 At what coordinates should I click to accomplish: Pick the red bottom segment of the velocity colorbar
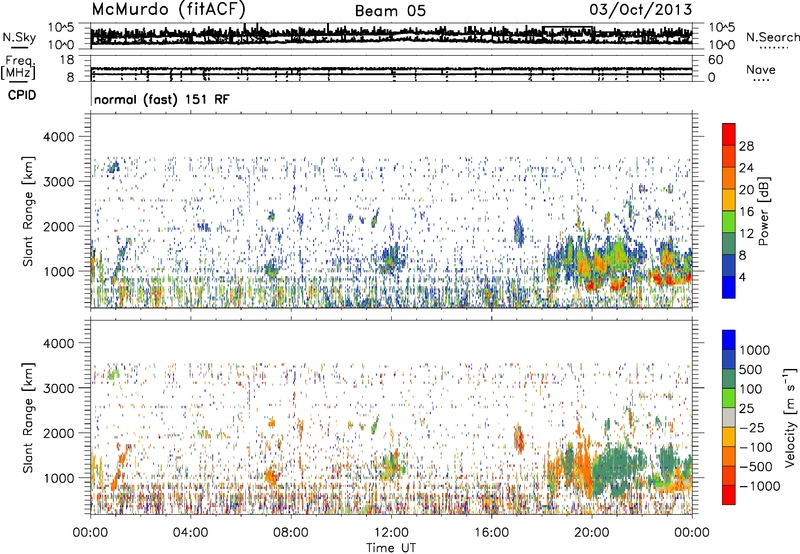click(729, 495)
